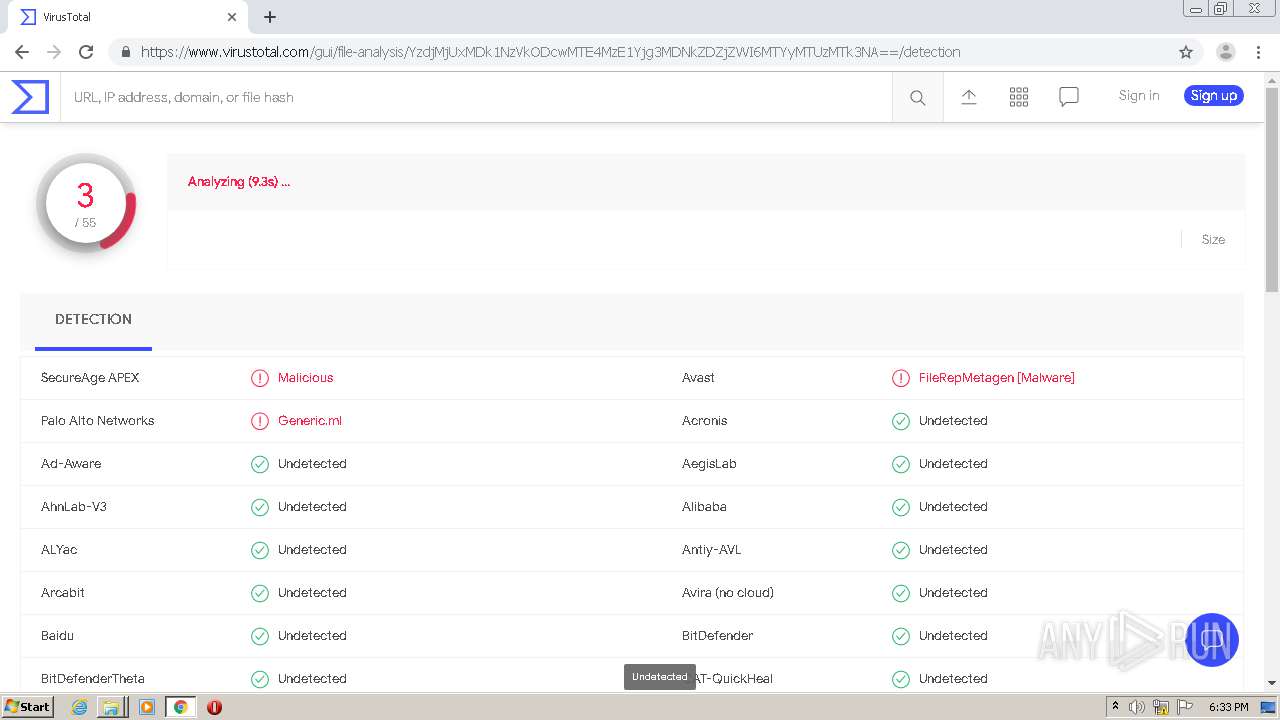Click the Size label
The height and width of the screenshot is (720, 1280).
click(x=1213, y=240)
